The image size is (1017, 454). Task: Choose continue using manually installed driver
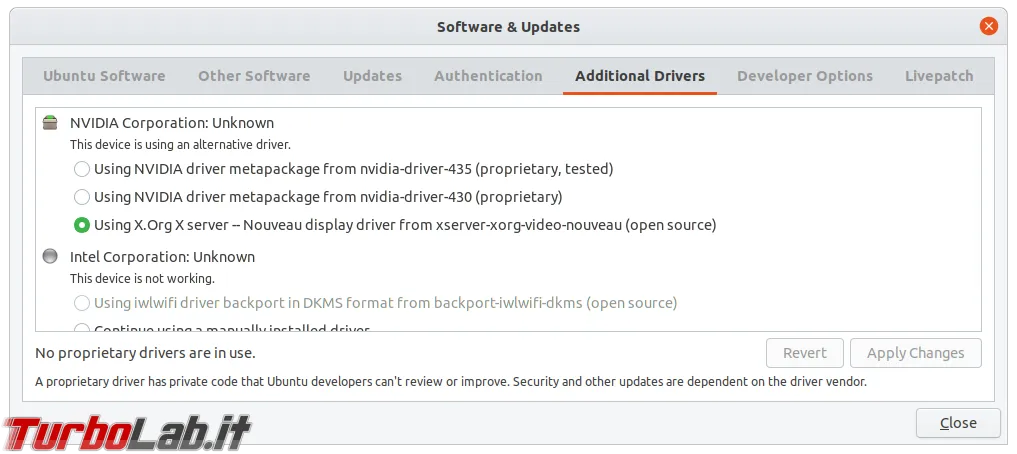point(222,328)
